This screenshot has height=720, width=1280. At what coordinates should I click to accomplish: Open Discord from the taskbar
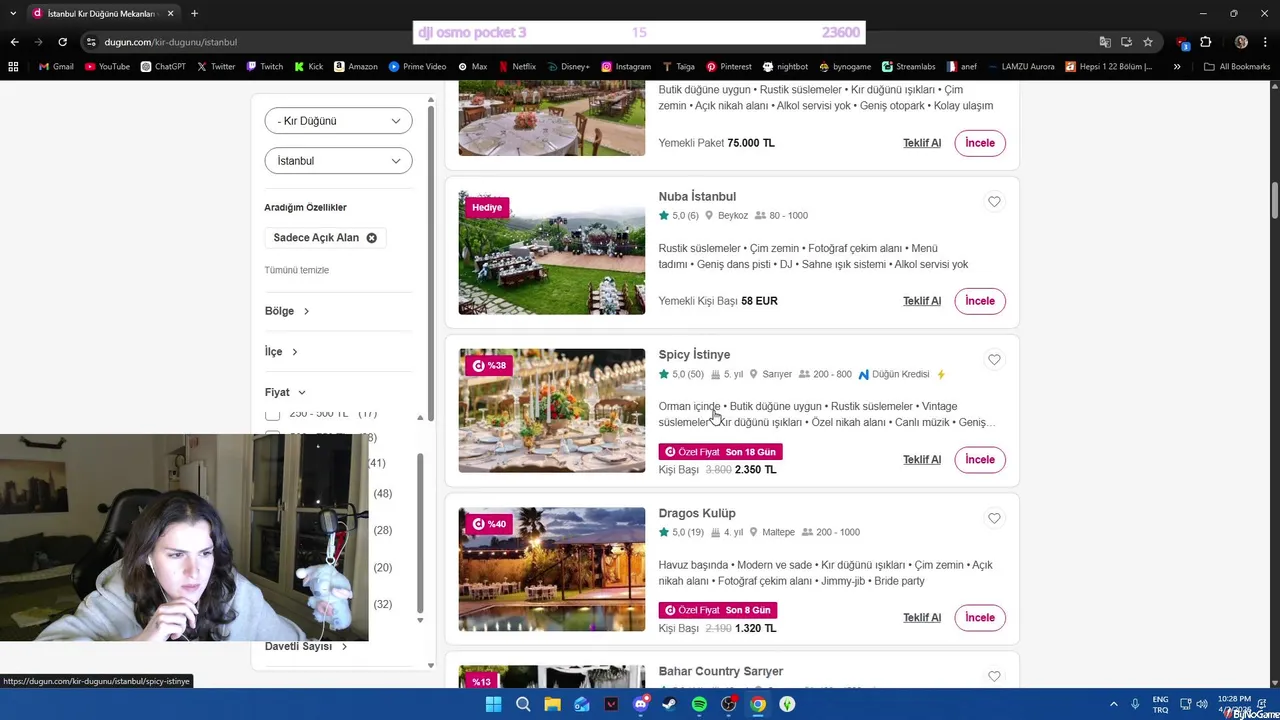(x=641, y=704)
